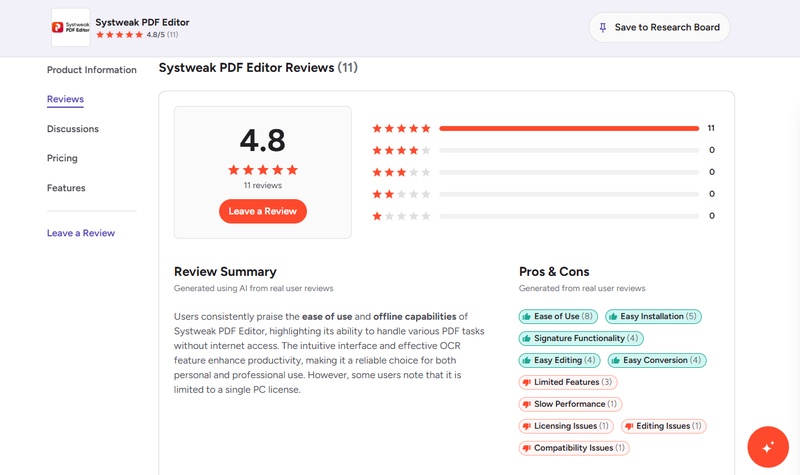The image size is (800, 475).
Task: Filter reviews by the 2-star rating row
Action: (543, 194)
